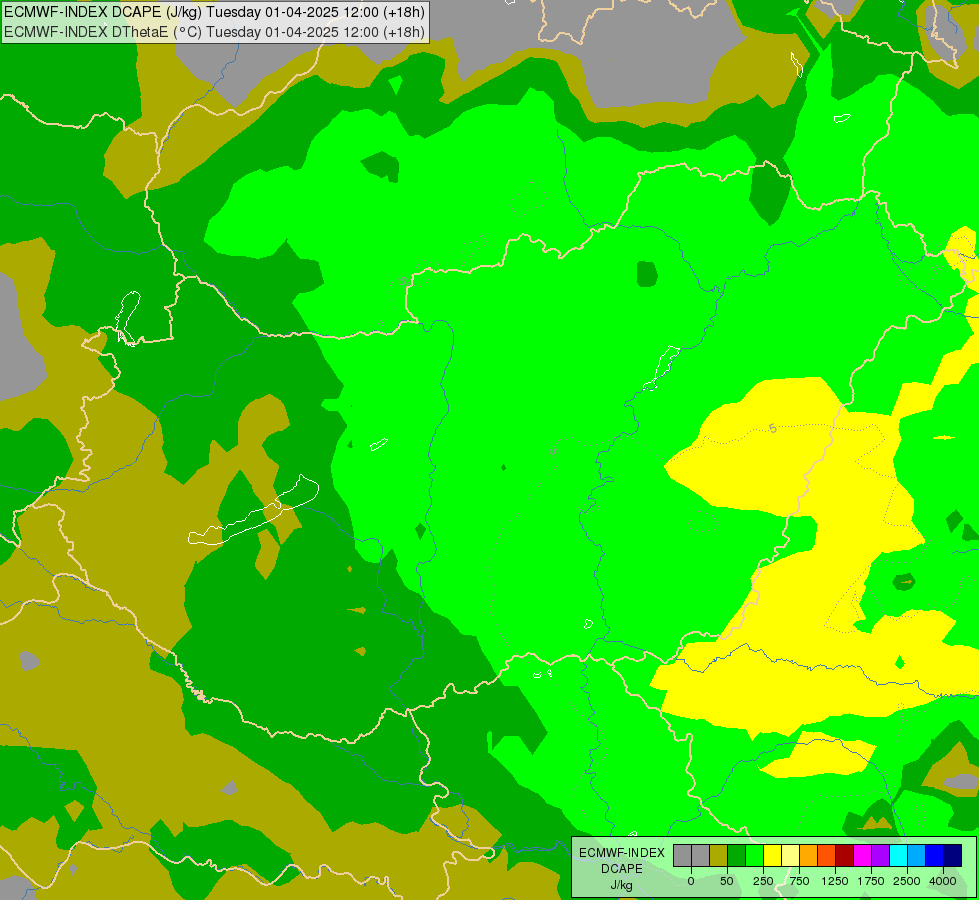
Task: Click the magenta legend swatch
Action: [862, 856]
